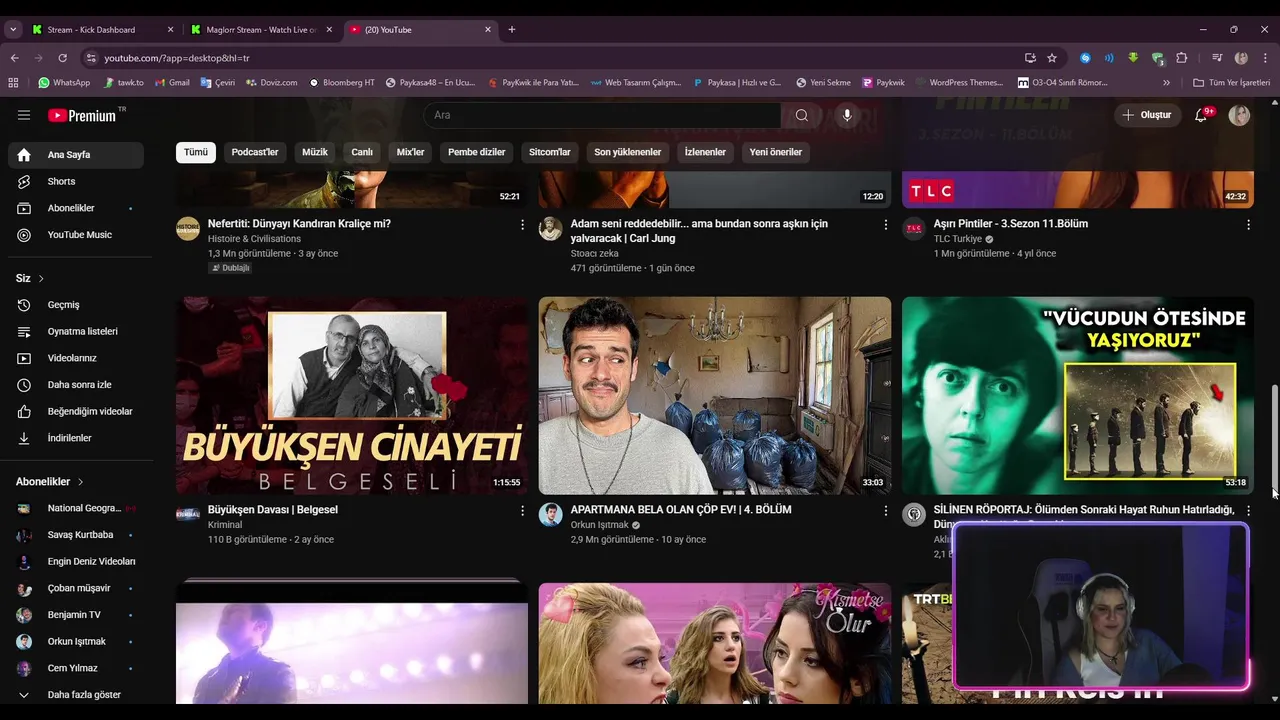Screen dimensions: 1280x720
Task: Open Savaş Kurtbaba subscription
Action: 76,535
